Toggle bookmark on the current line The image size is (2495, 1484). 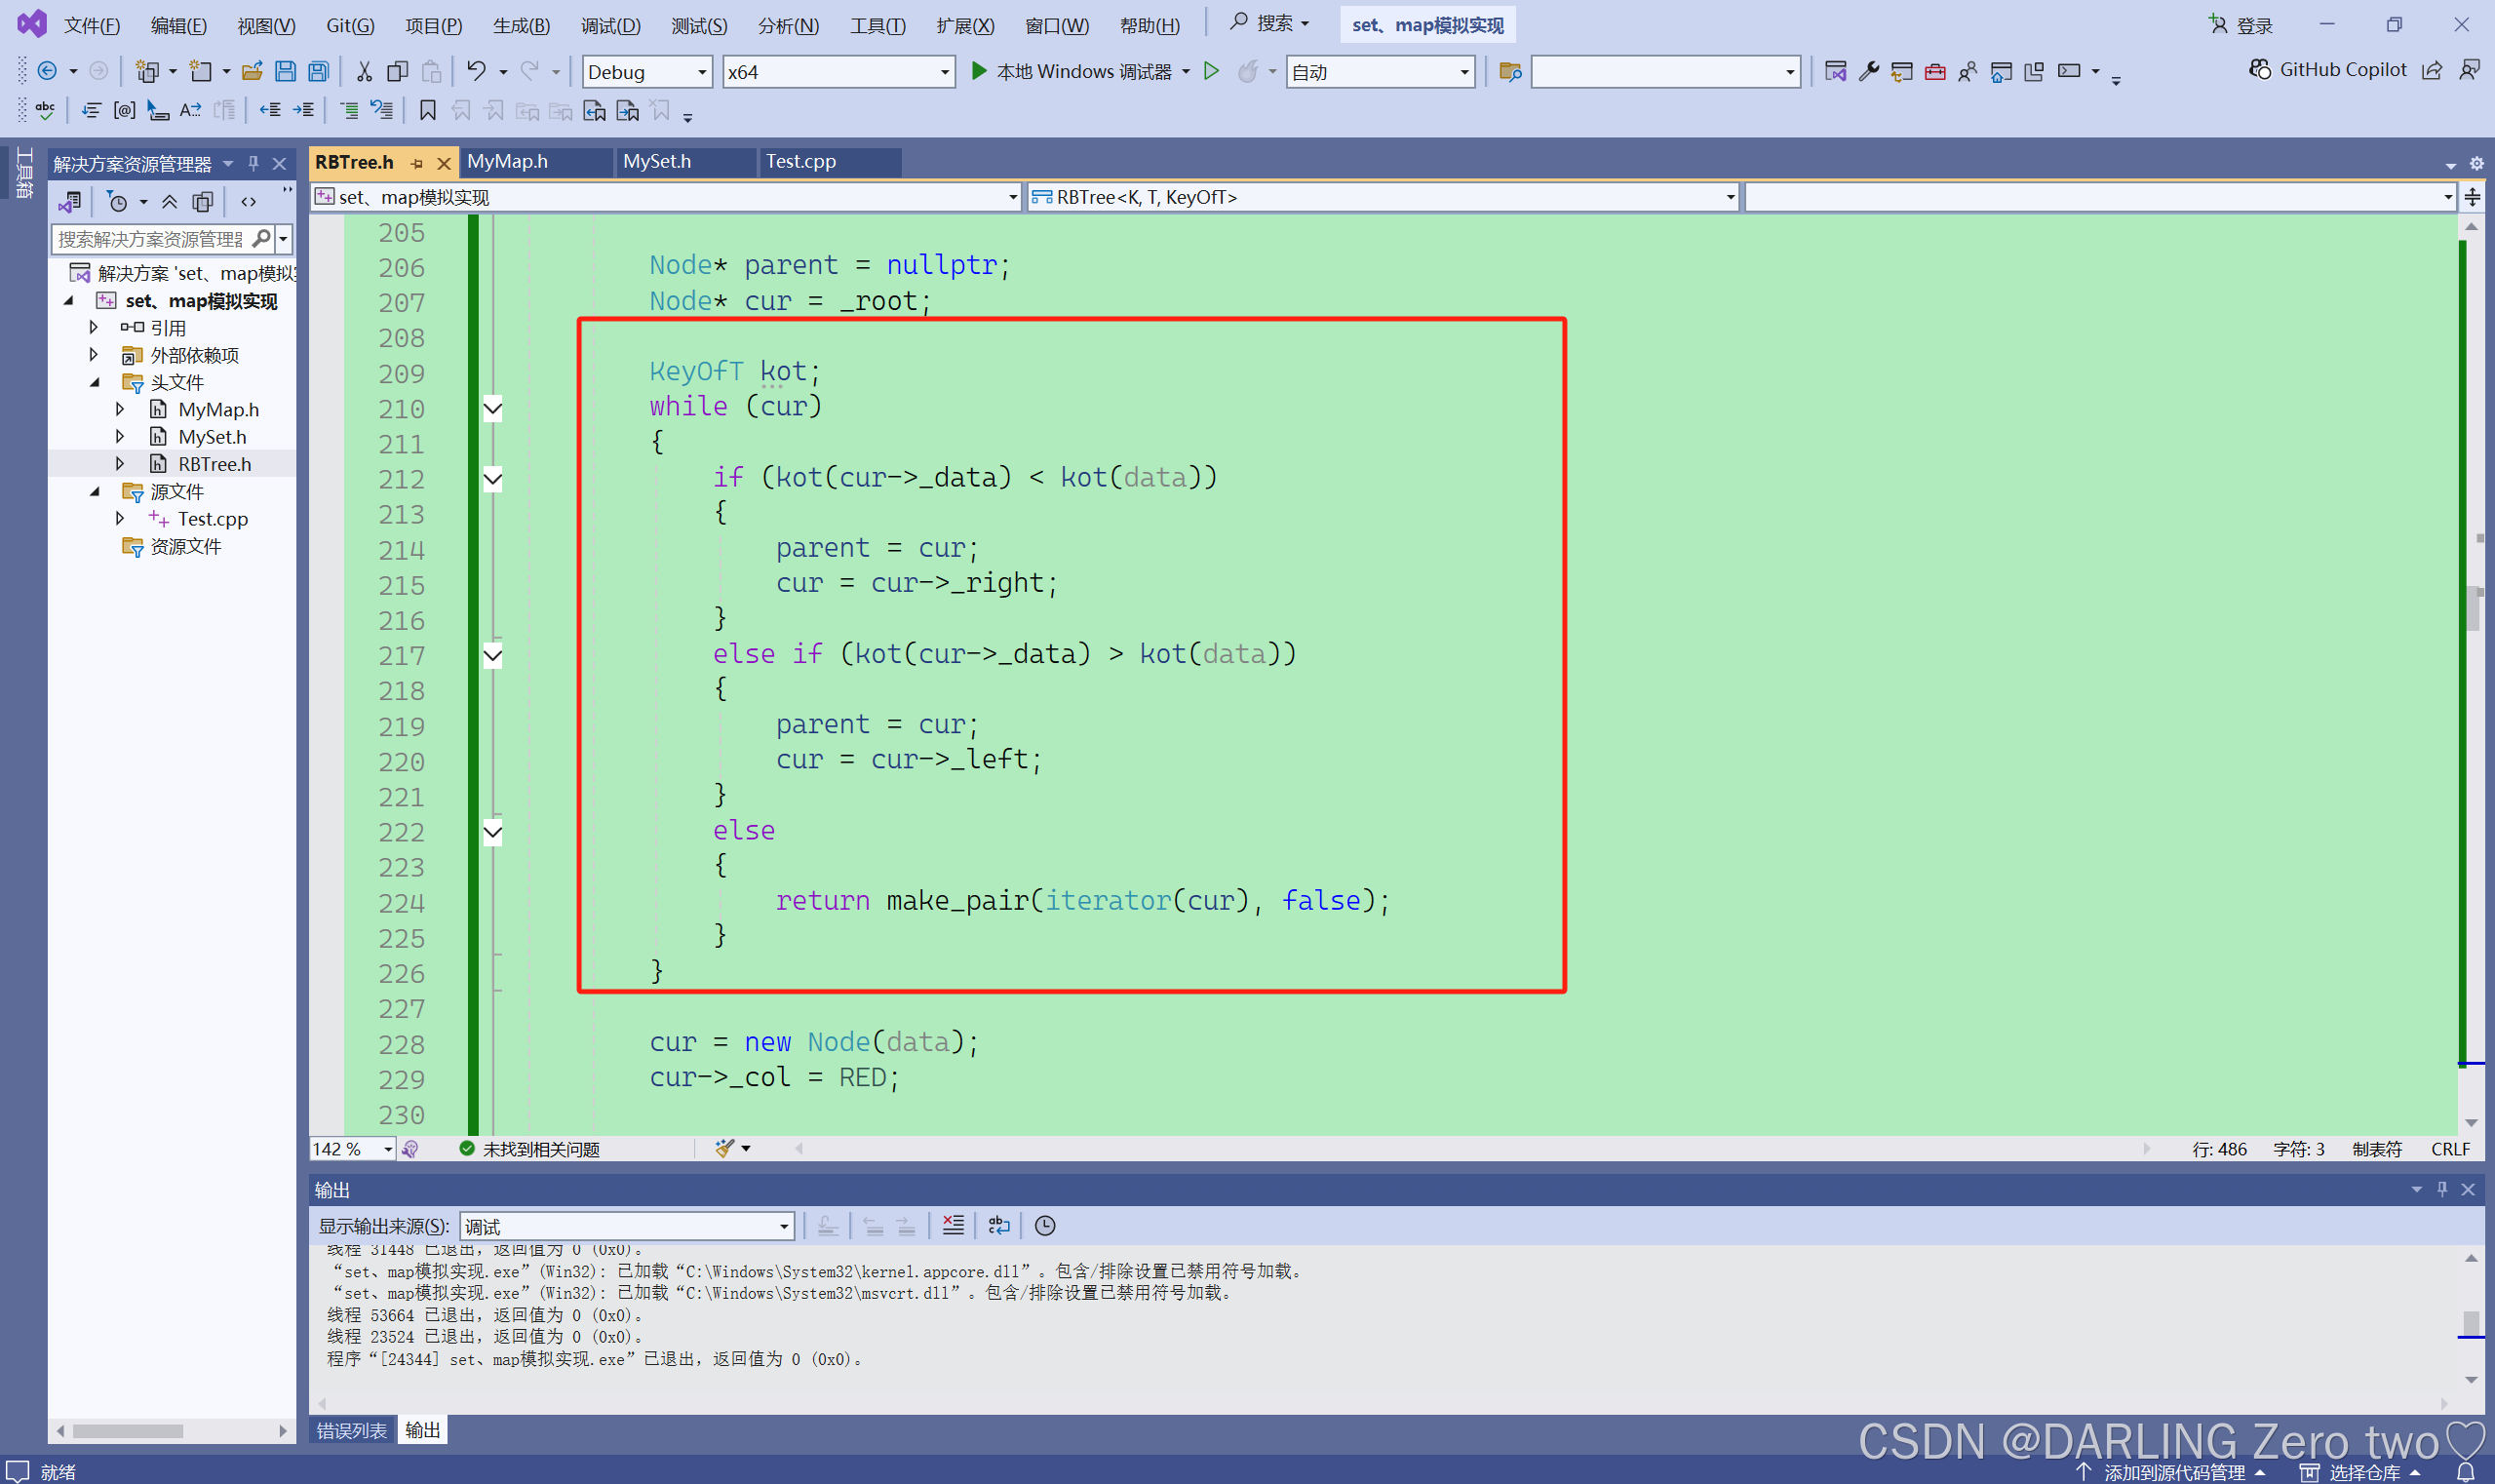[427, 110]
